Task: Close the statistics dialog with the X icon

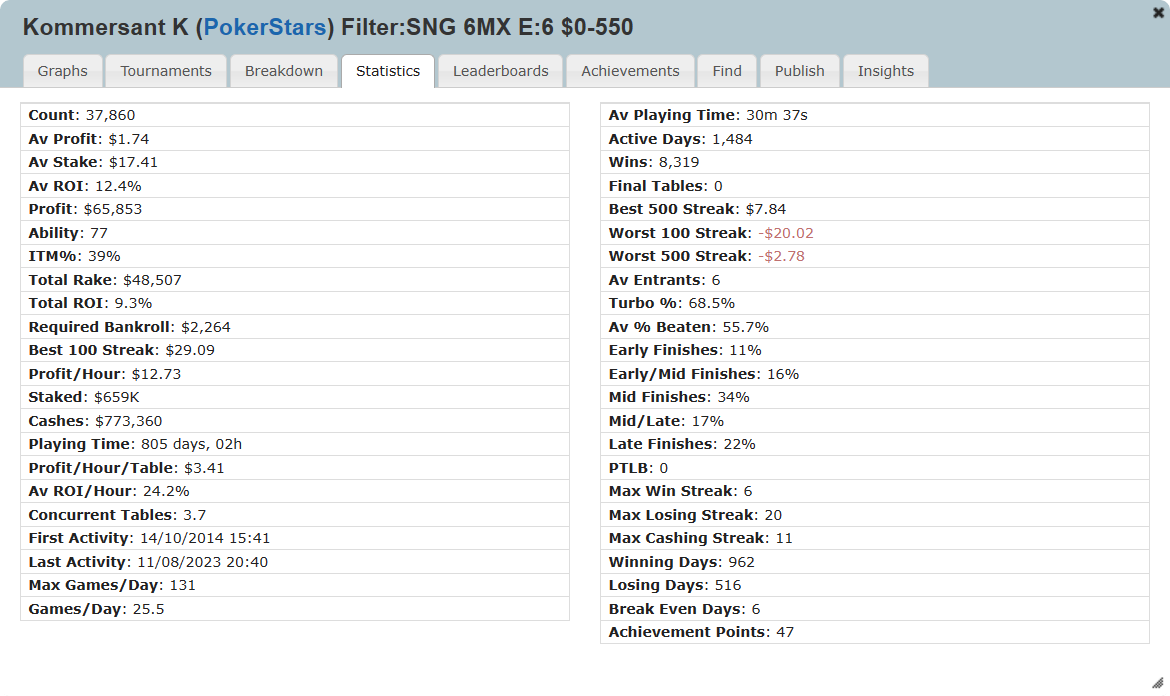Action: [x=1159, y=12]
